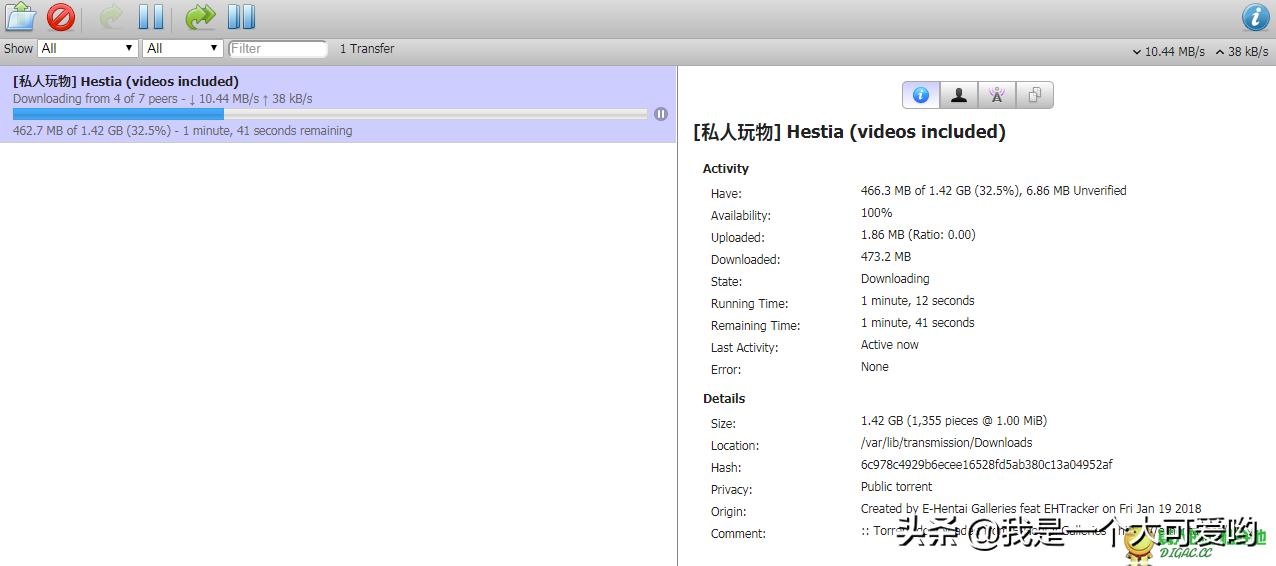Click the 'Active now' last activity value
Image resolution: width=1276 pixels, height=566 pixels.
tap(890, 345)
